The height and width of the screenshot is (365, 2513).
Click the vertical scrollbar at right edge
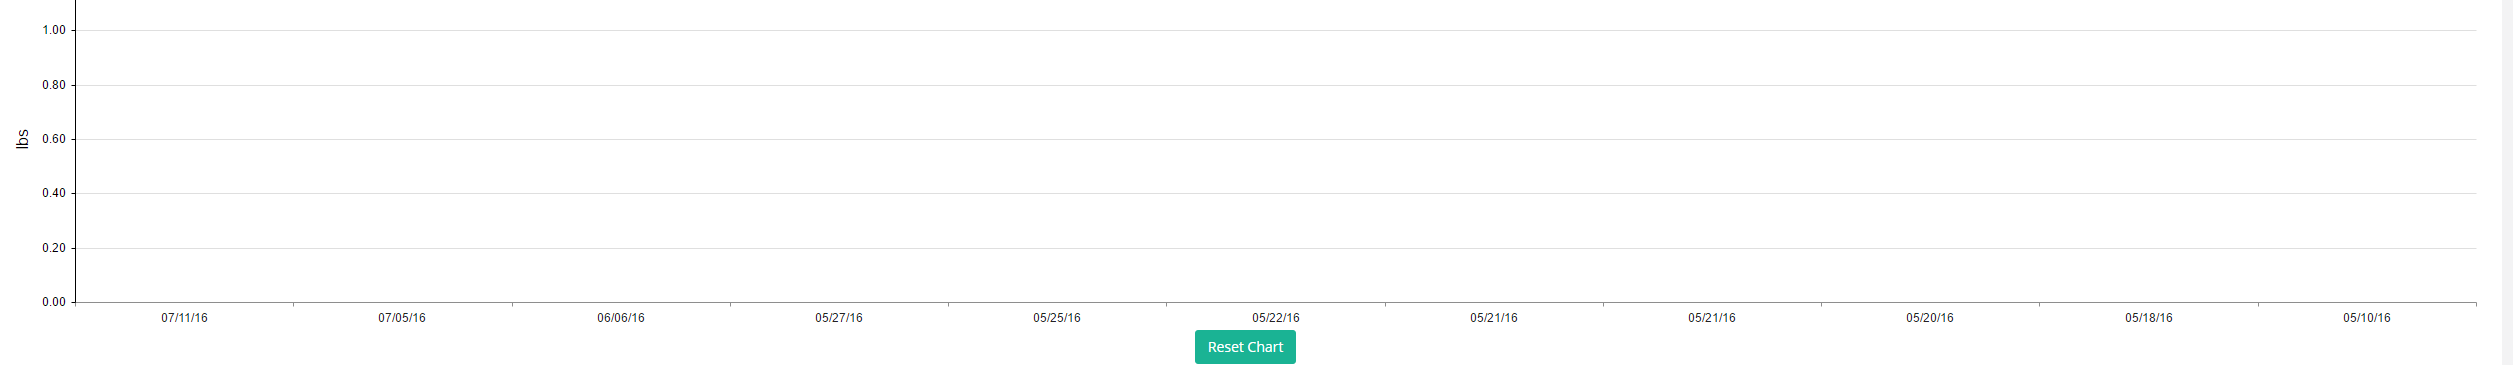pos(2507,182)
